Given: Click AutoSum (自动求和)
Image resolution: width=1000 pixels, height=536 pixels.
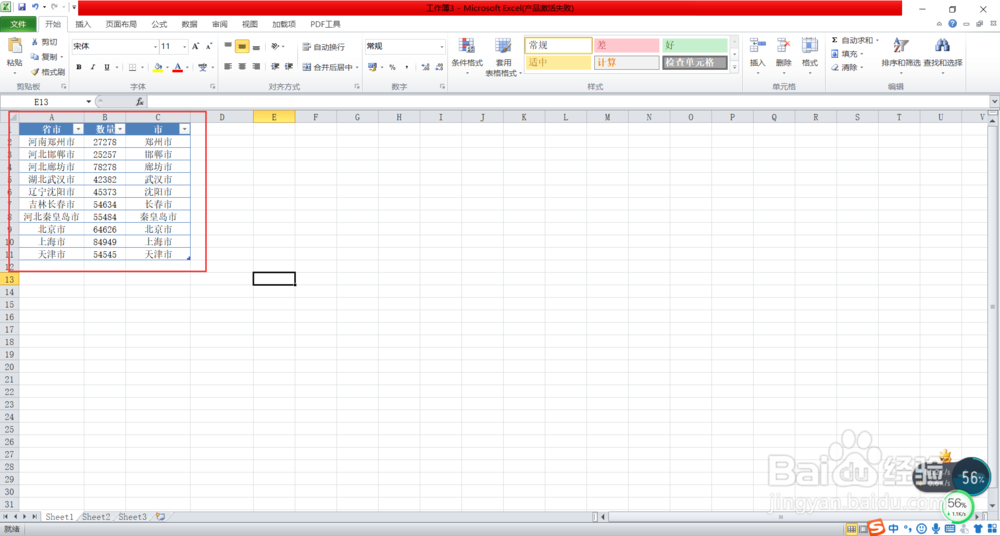Looking at the screenshot, I should pyautogui.click(x=854, y=40).
